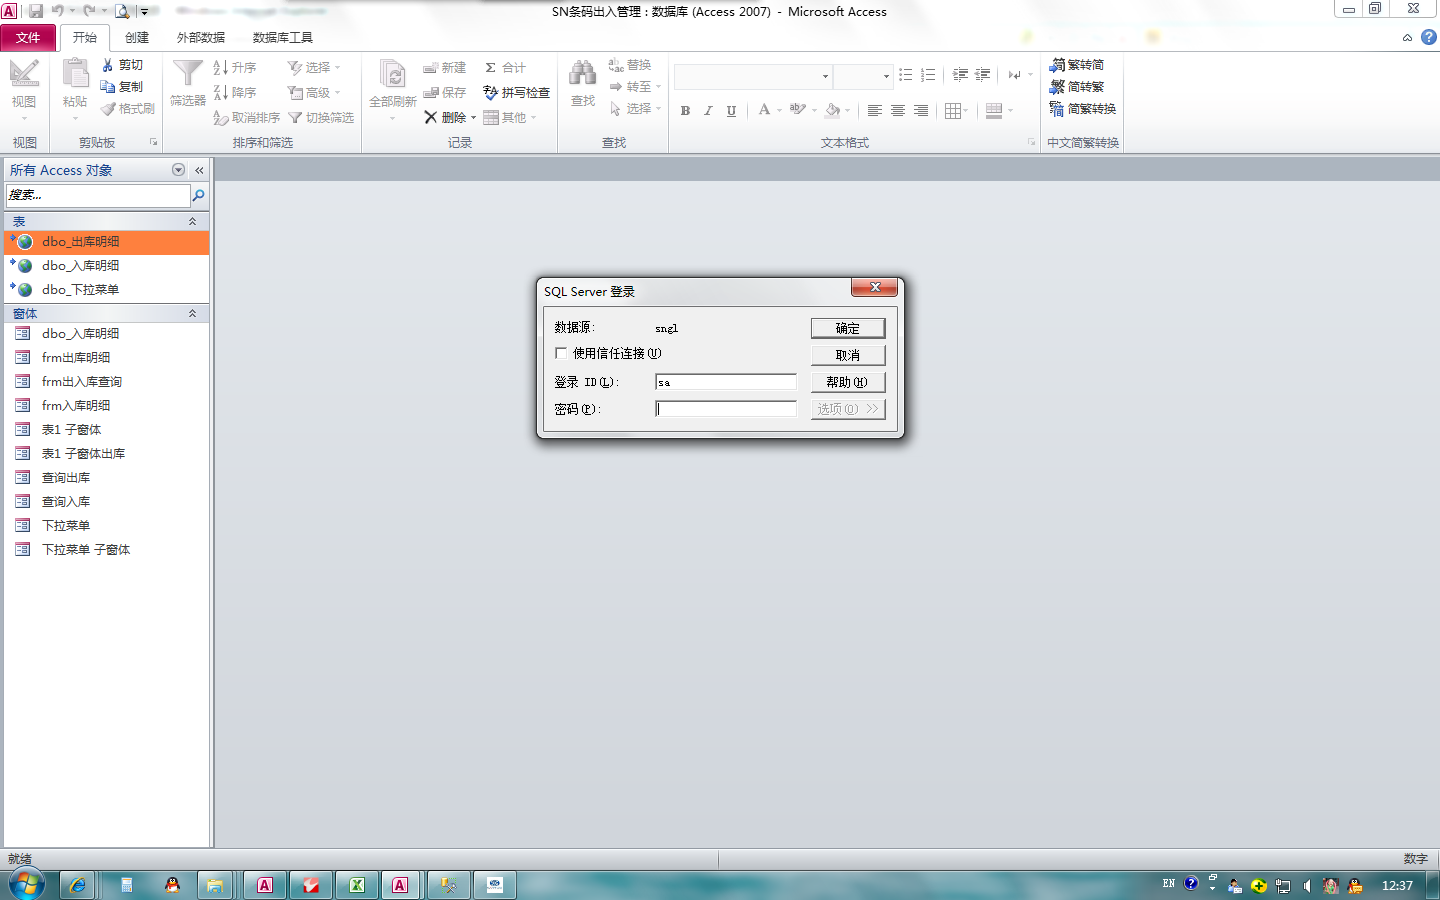Click the 粘贴 (Paste) icon
The image size is (1440, 900).
pyautogui.click(x=75, y=74)
